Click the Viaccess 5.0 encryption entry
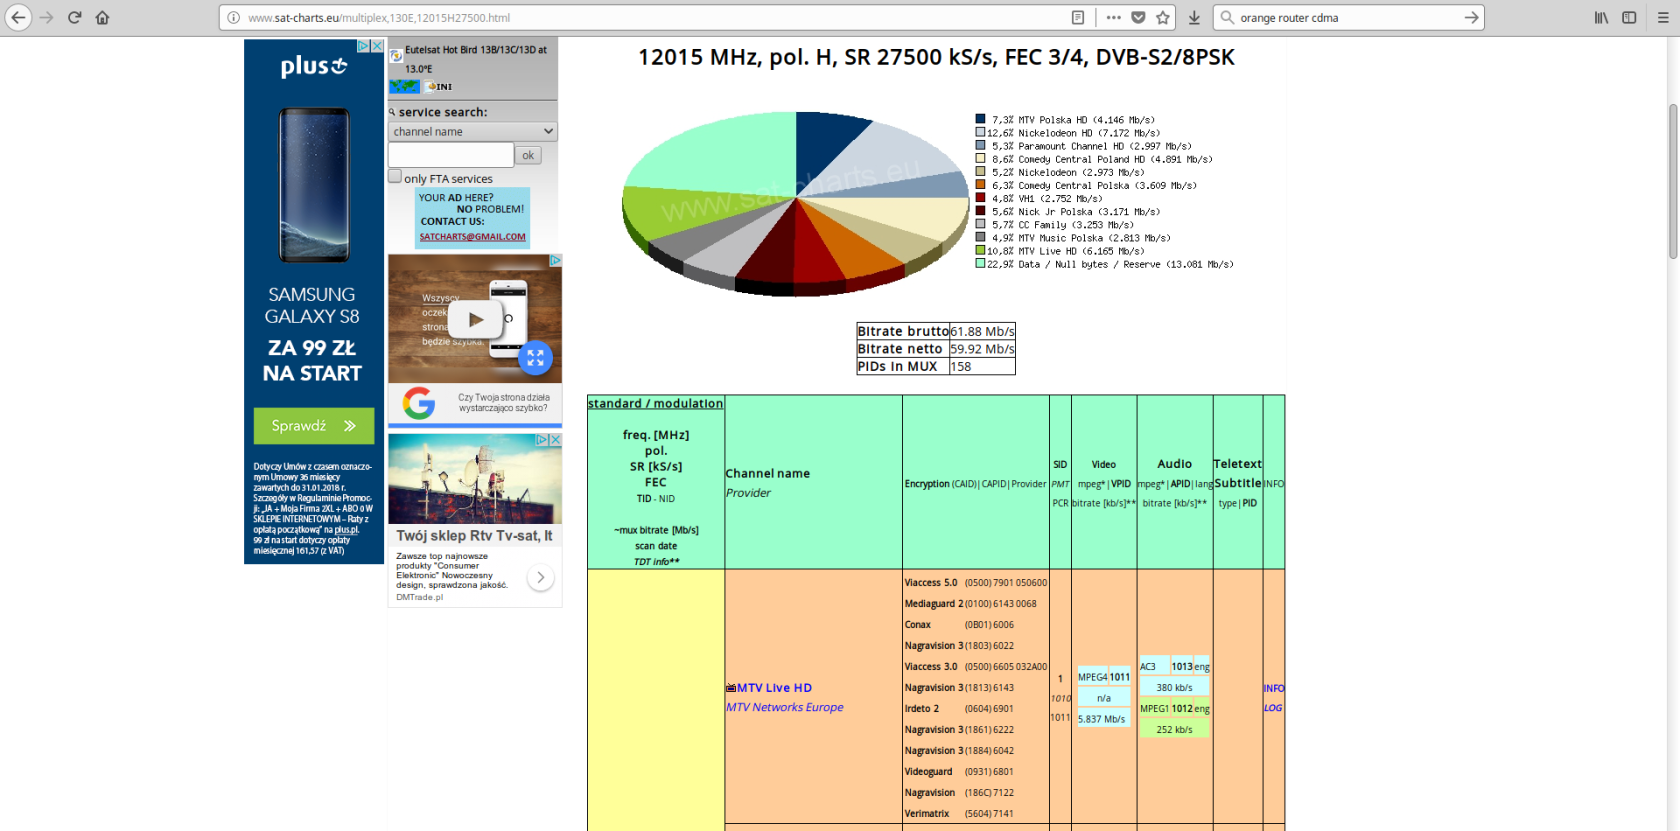Viewport: 1680px width, 831px height. pos(976,583)
